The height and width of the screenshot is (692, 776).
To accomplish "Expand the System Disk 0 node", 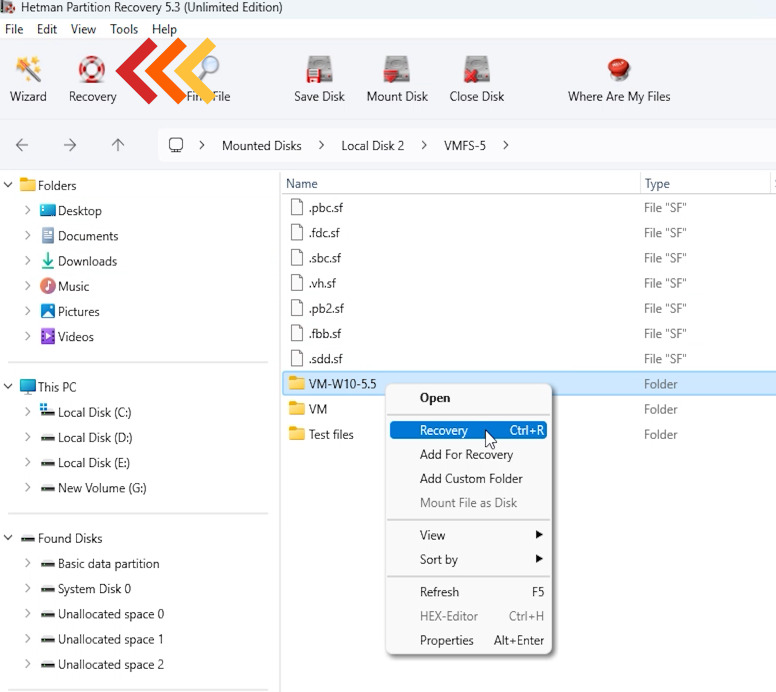I will (28, 589).
